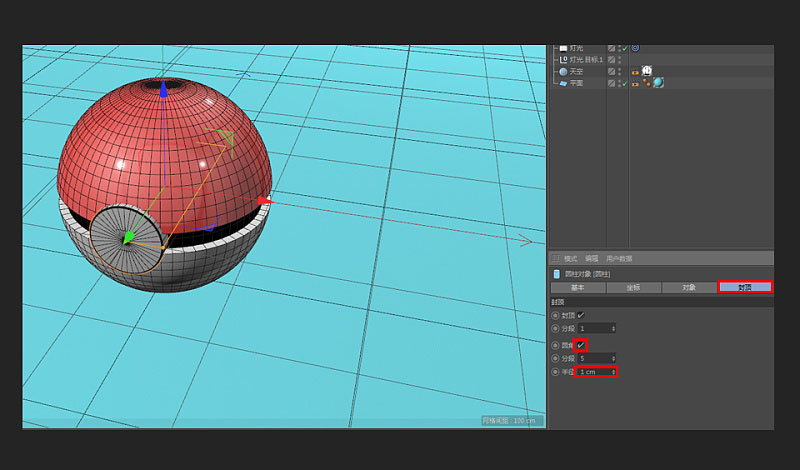The height and width of the screenshot is (470, 800).
Task: Click the attribute panel grip icon
Action: click(556, 258)
